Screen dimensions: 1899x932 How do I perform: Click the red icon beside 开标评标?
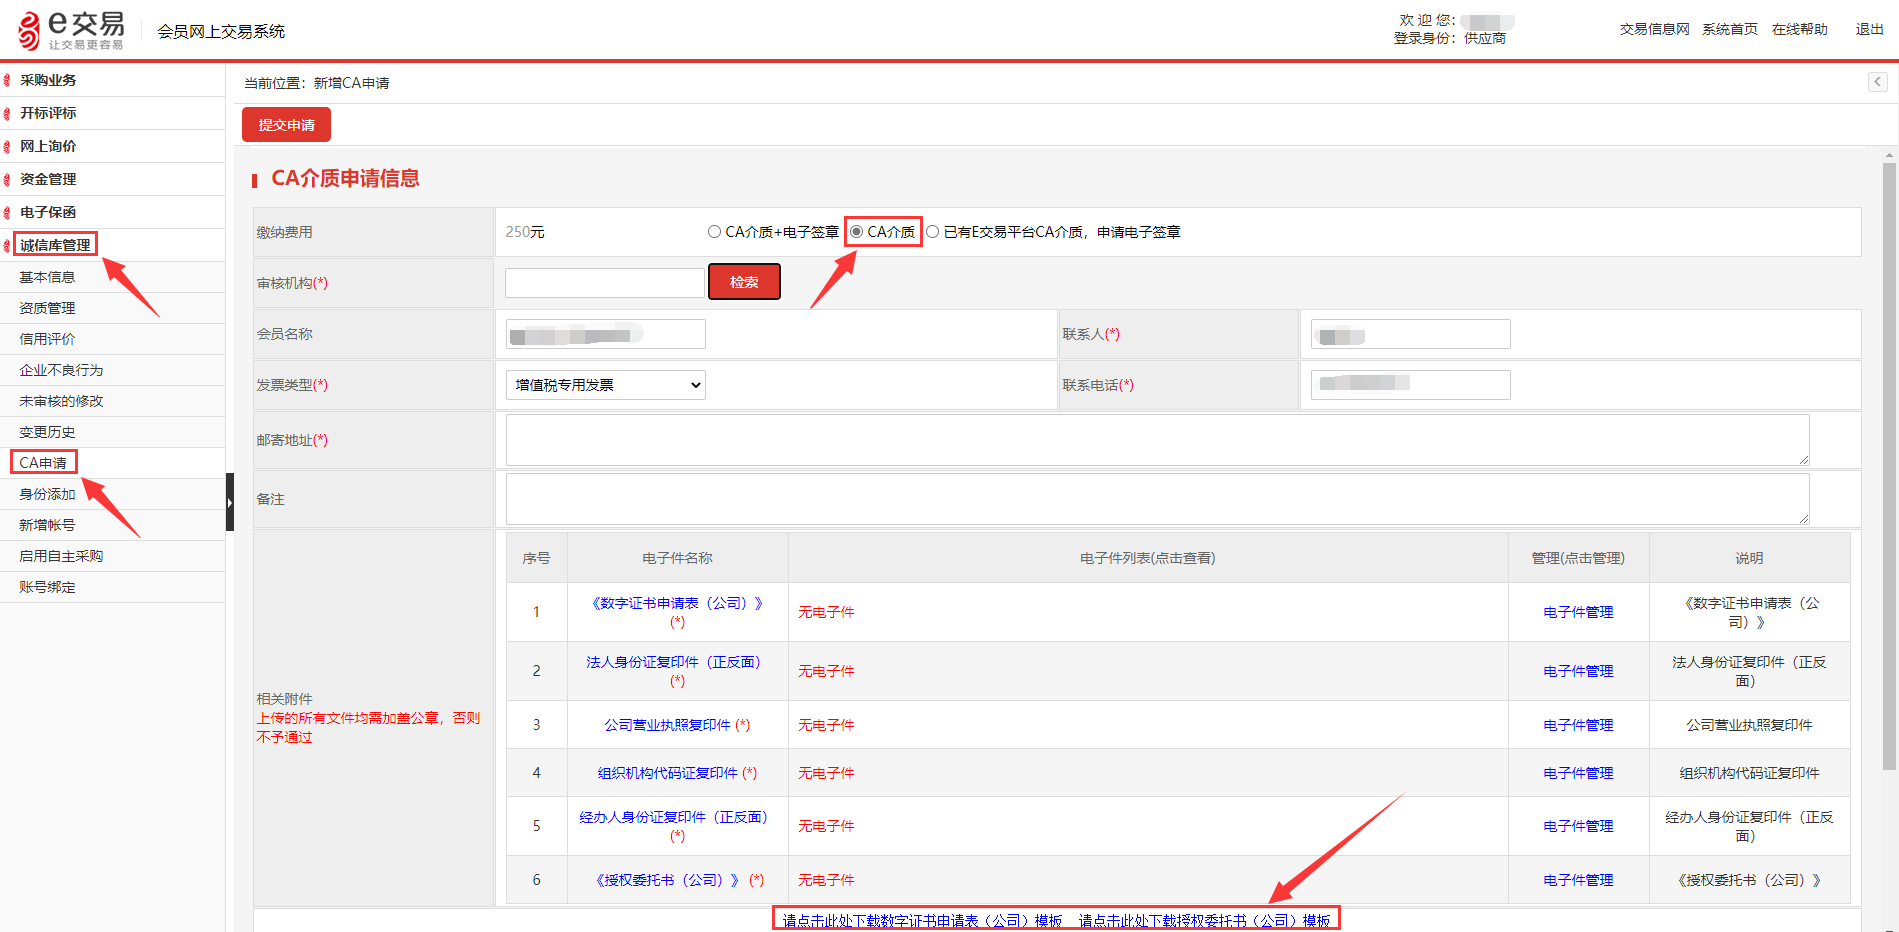[8, 114]
